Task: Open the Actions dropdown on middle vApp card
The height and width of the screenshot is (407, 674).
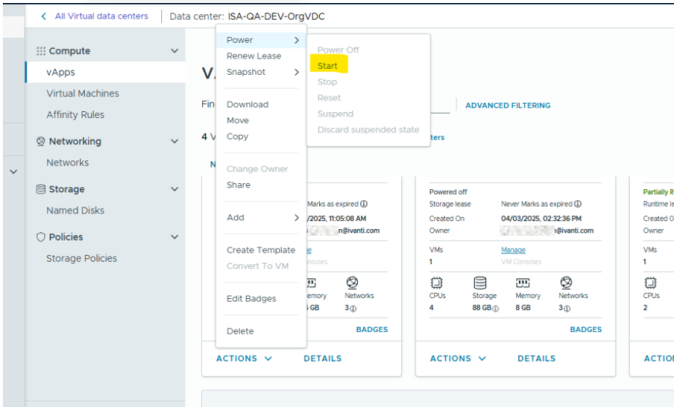Action: click(458, 358)
